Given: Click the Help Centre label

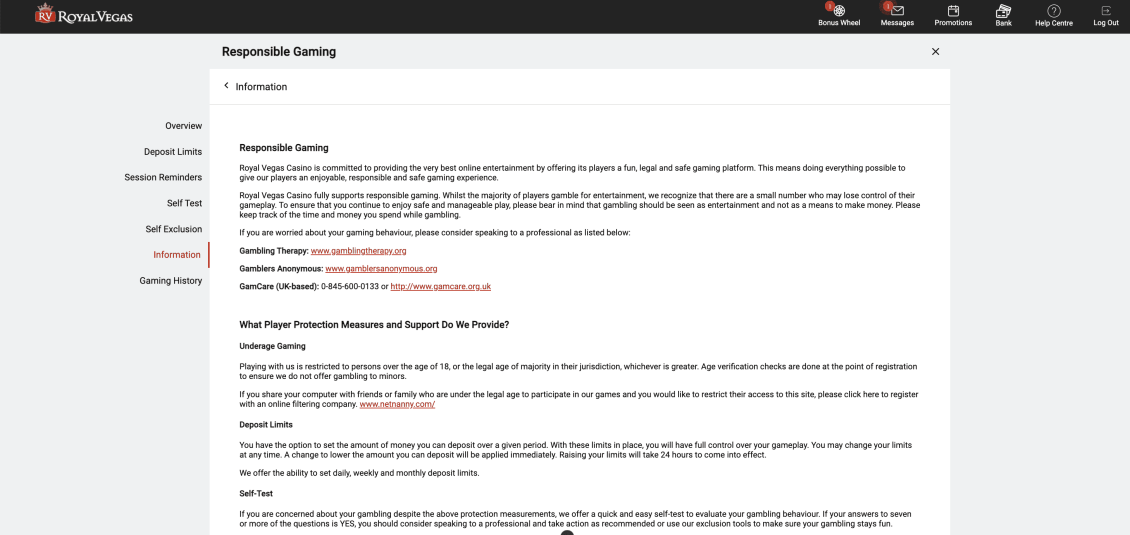Looking at the screenshot, I should [x=1054, y=23].
